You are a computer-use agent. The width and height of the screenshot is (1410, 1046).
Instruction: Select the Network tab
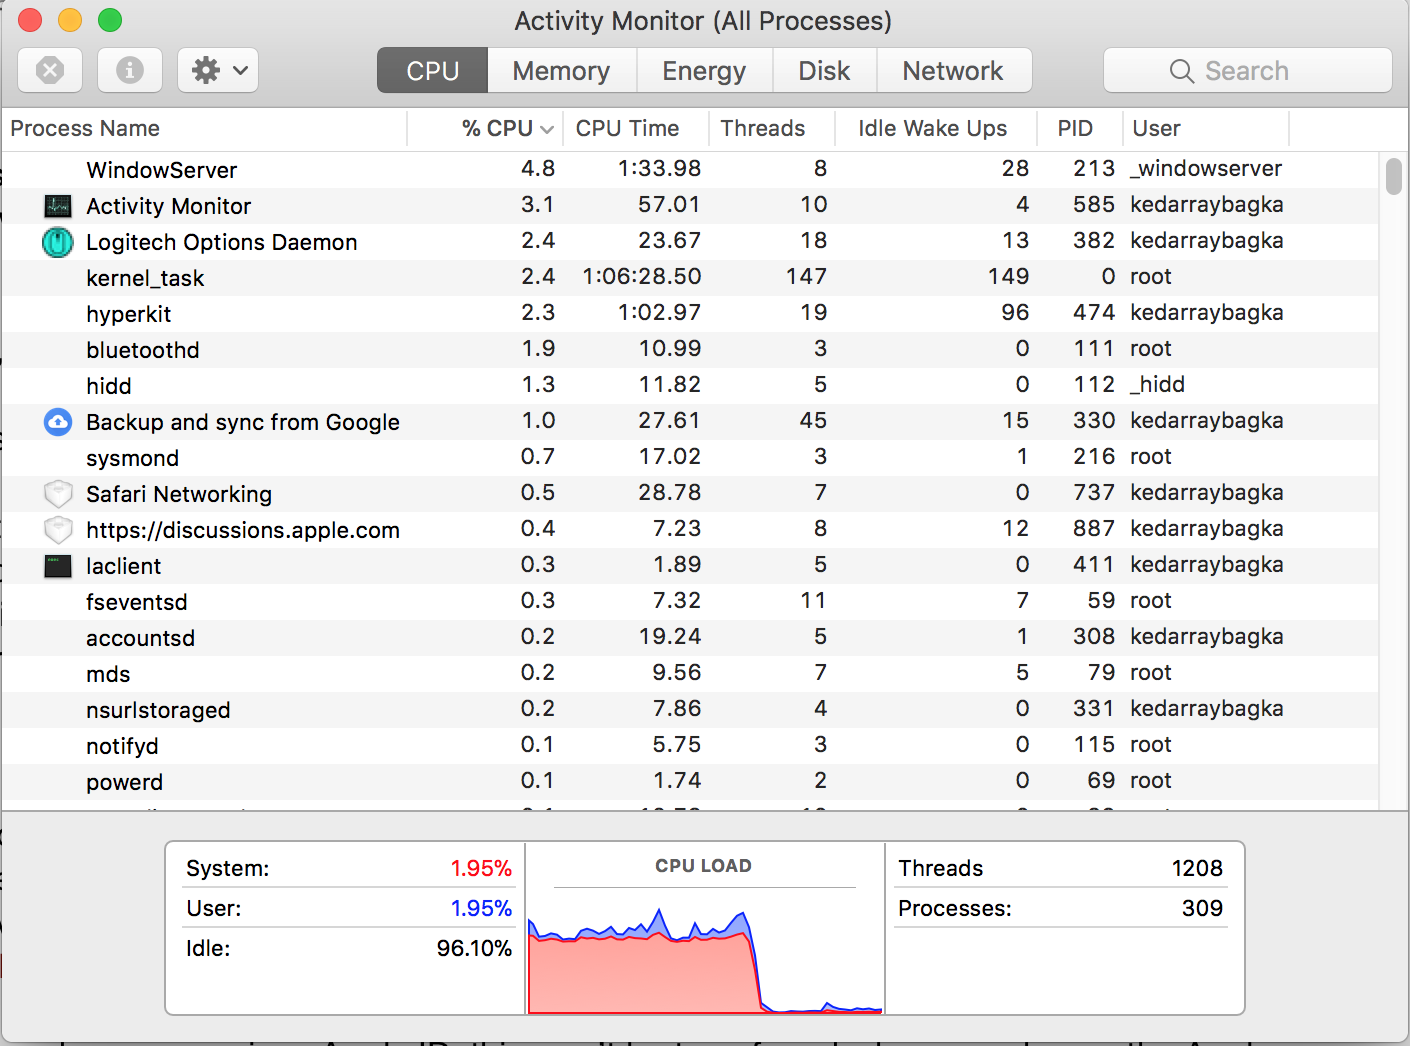[x=952, y=71]
